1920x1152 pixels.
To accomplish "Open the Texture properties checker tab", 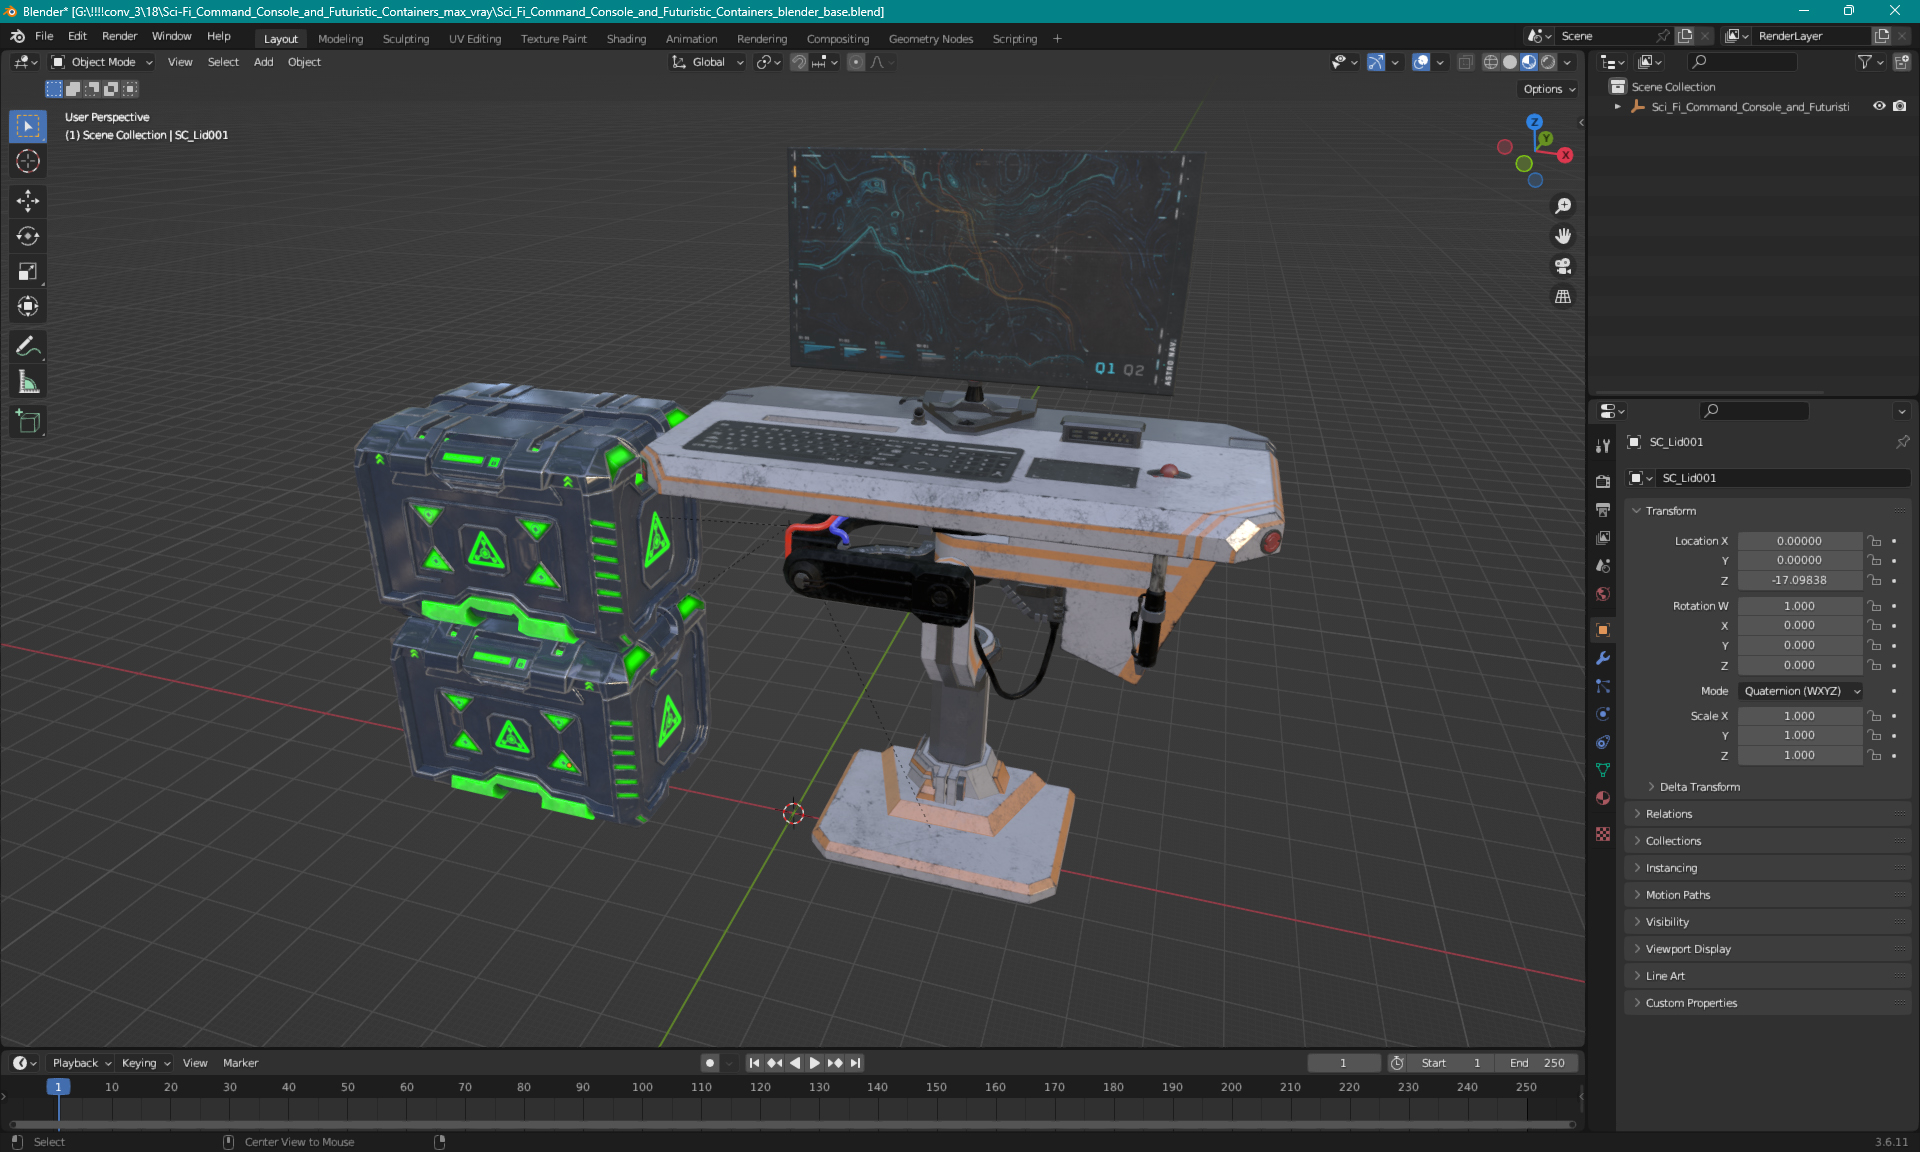I will click(x=1603, y=834).
